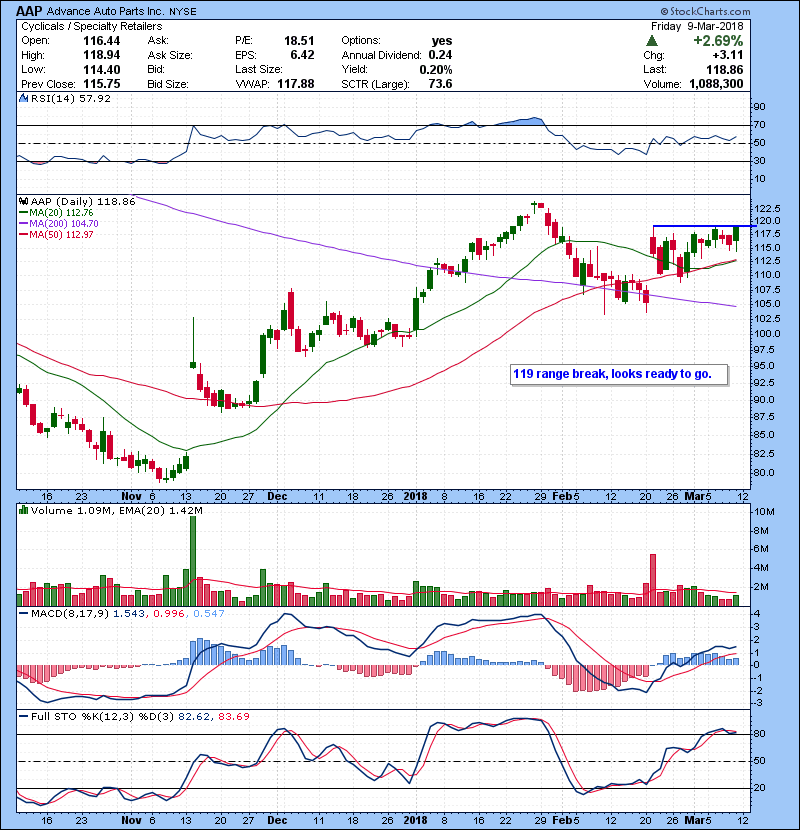
Task: Click the MA(20) 112.76 legend entry
Action: [56, 213]
